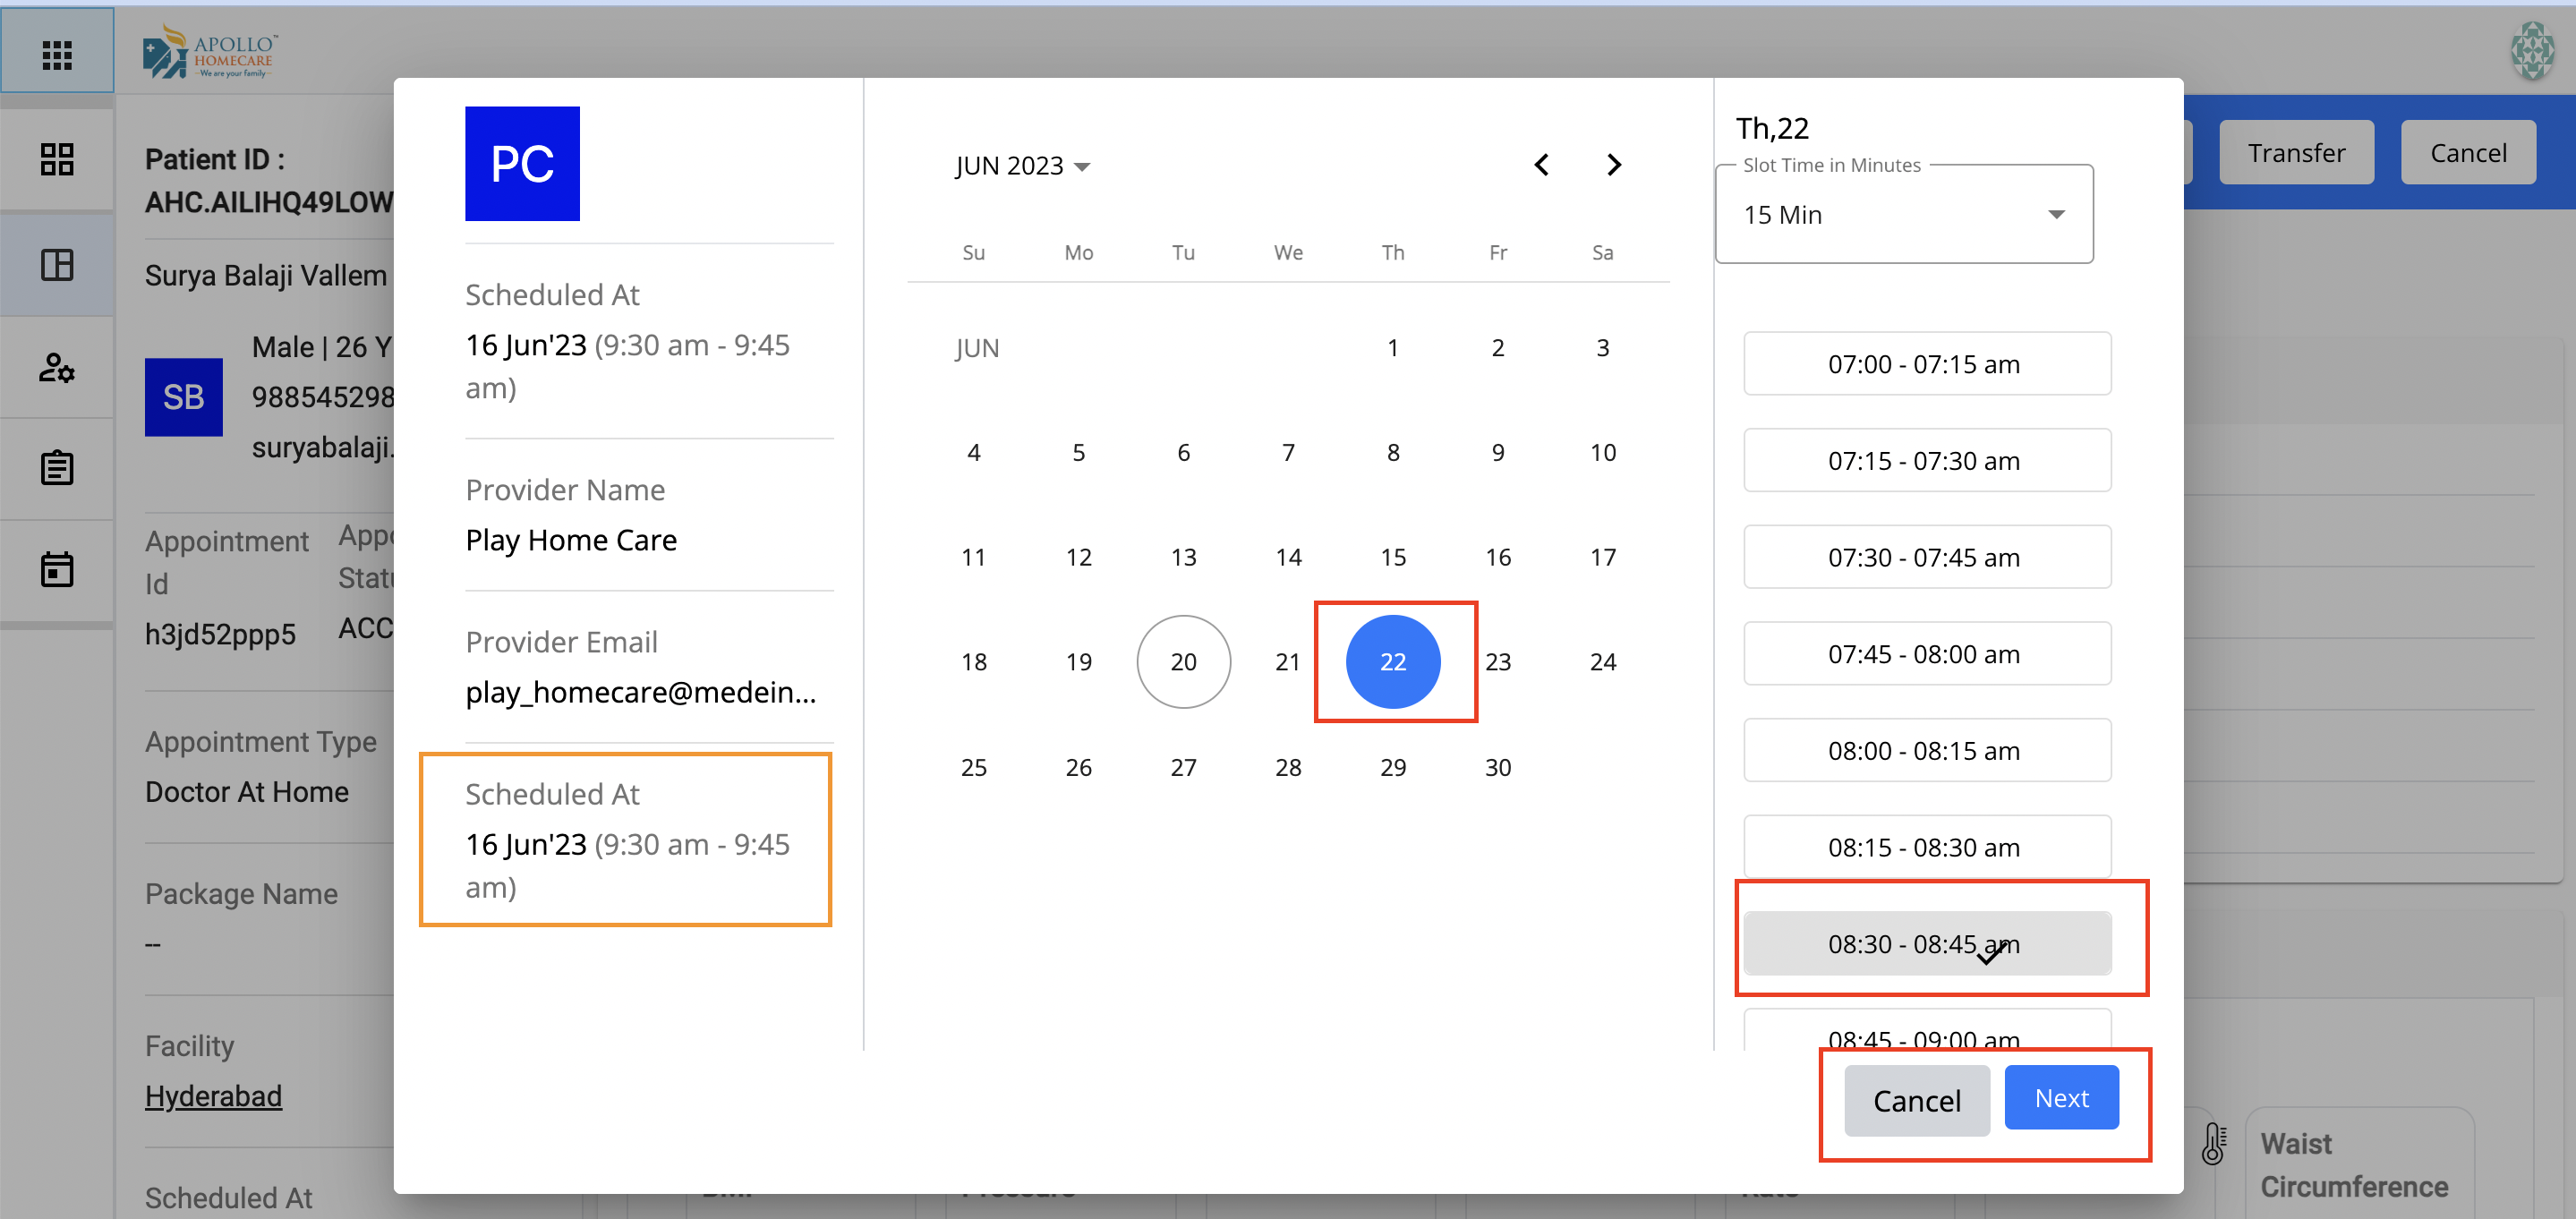Viewport: 2576px width, 1219px height.
Task: Choose the 08:00 - 08:15 am slot
Action: coord(1926,750)
